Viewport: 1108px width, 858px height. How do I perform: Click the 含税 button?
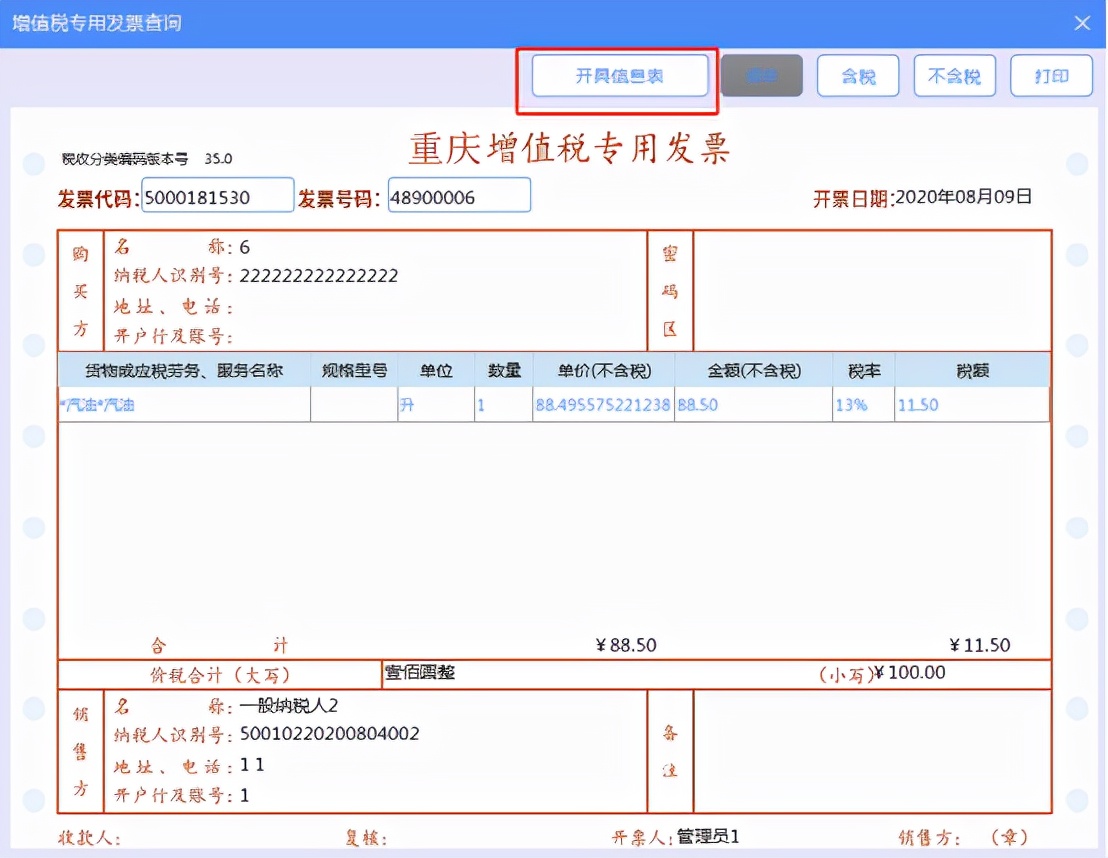[x=858, y=75]
